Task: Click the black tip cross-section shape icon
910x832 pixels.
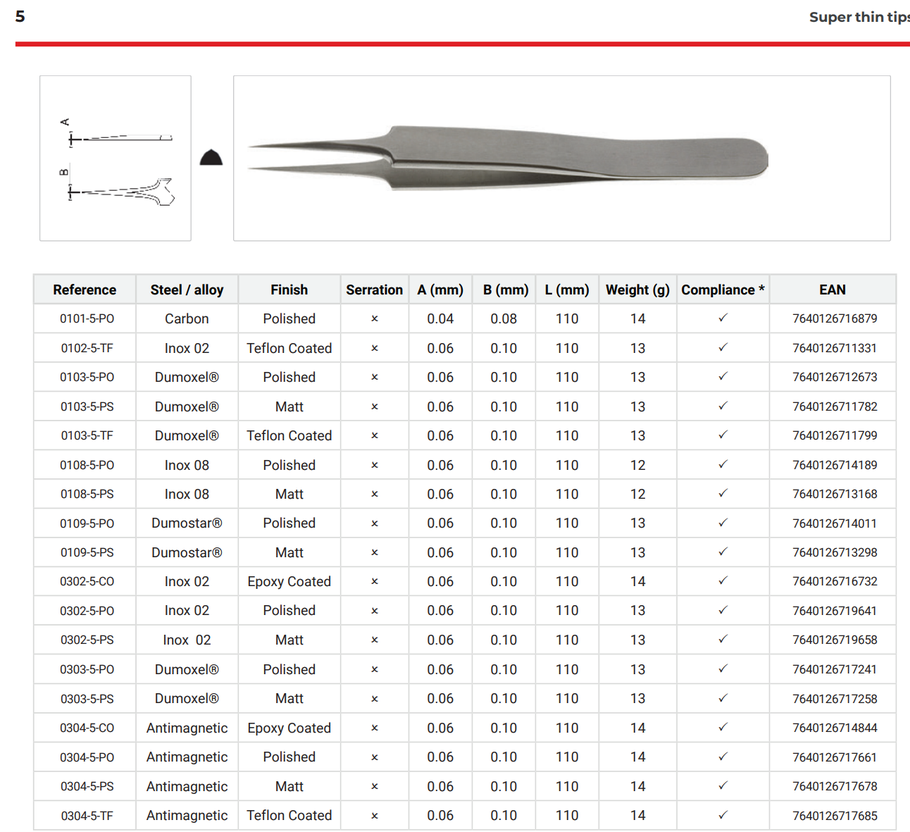Action: [212, 157]
